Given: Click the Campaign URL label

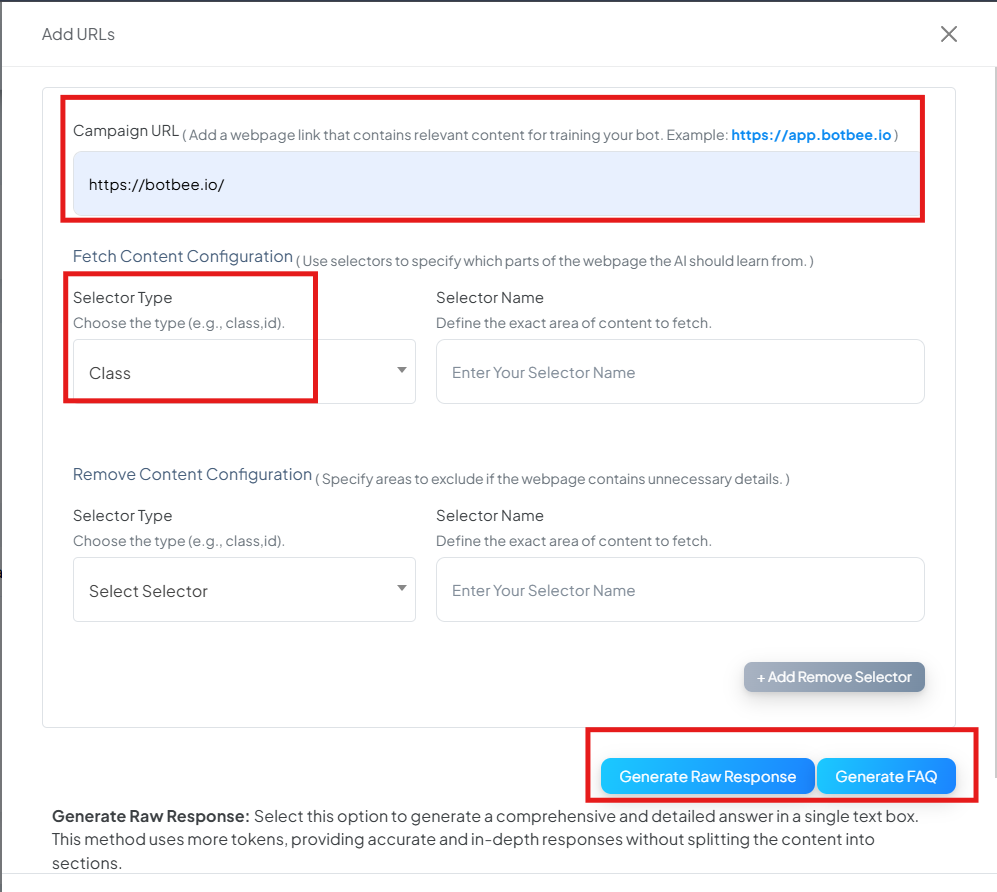Looking at the screenshot, I should coord(126,131).
